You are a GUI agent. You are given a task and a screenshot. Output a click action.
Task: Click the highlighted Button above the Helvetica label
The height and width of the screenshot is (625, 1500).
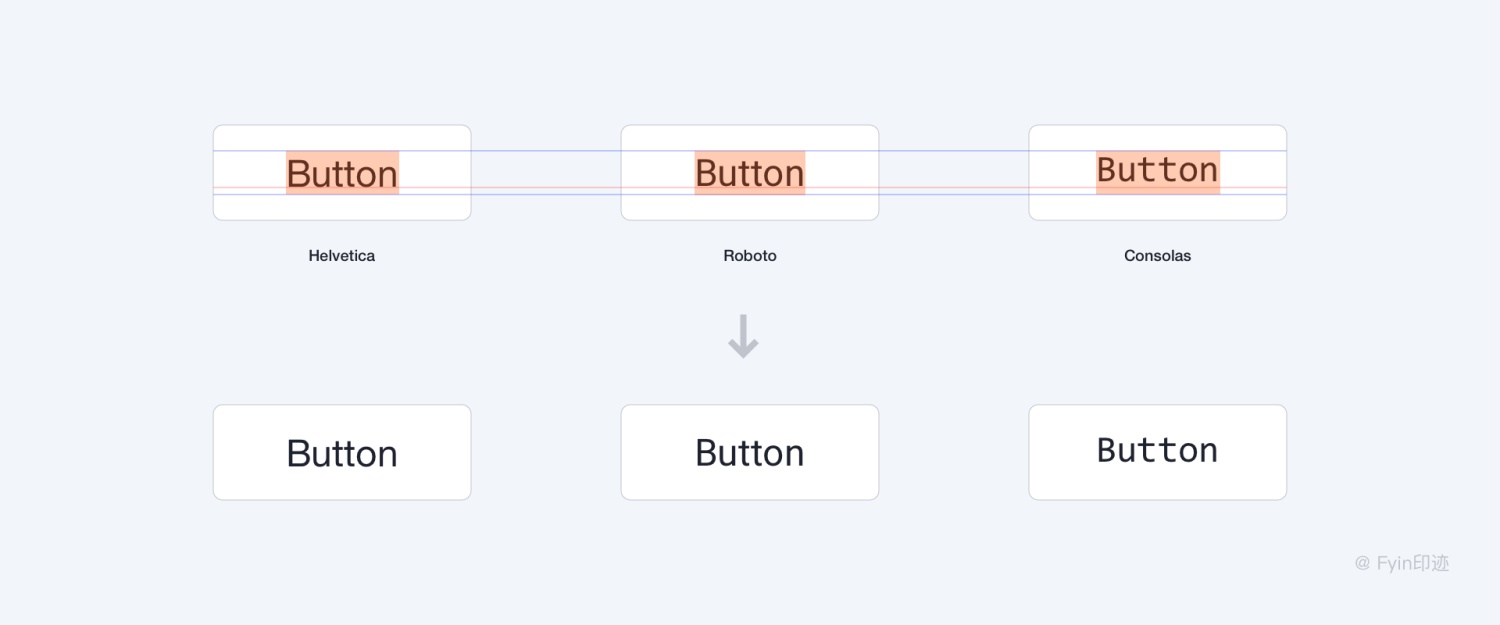pos(342,172)
